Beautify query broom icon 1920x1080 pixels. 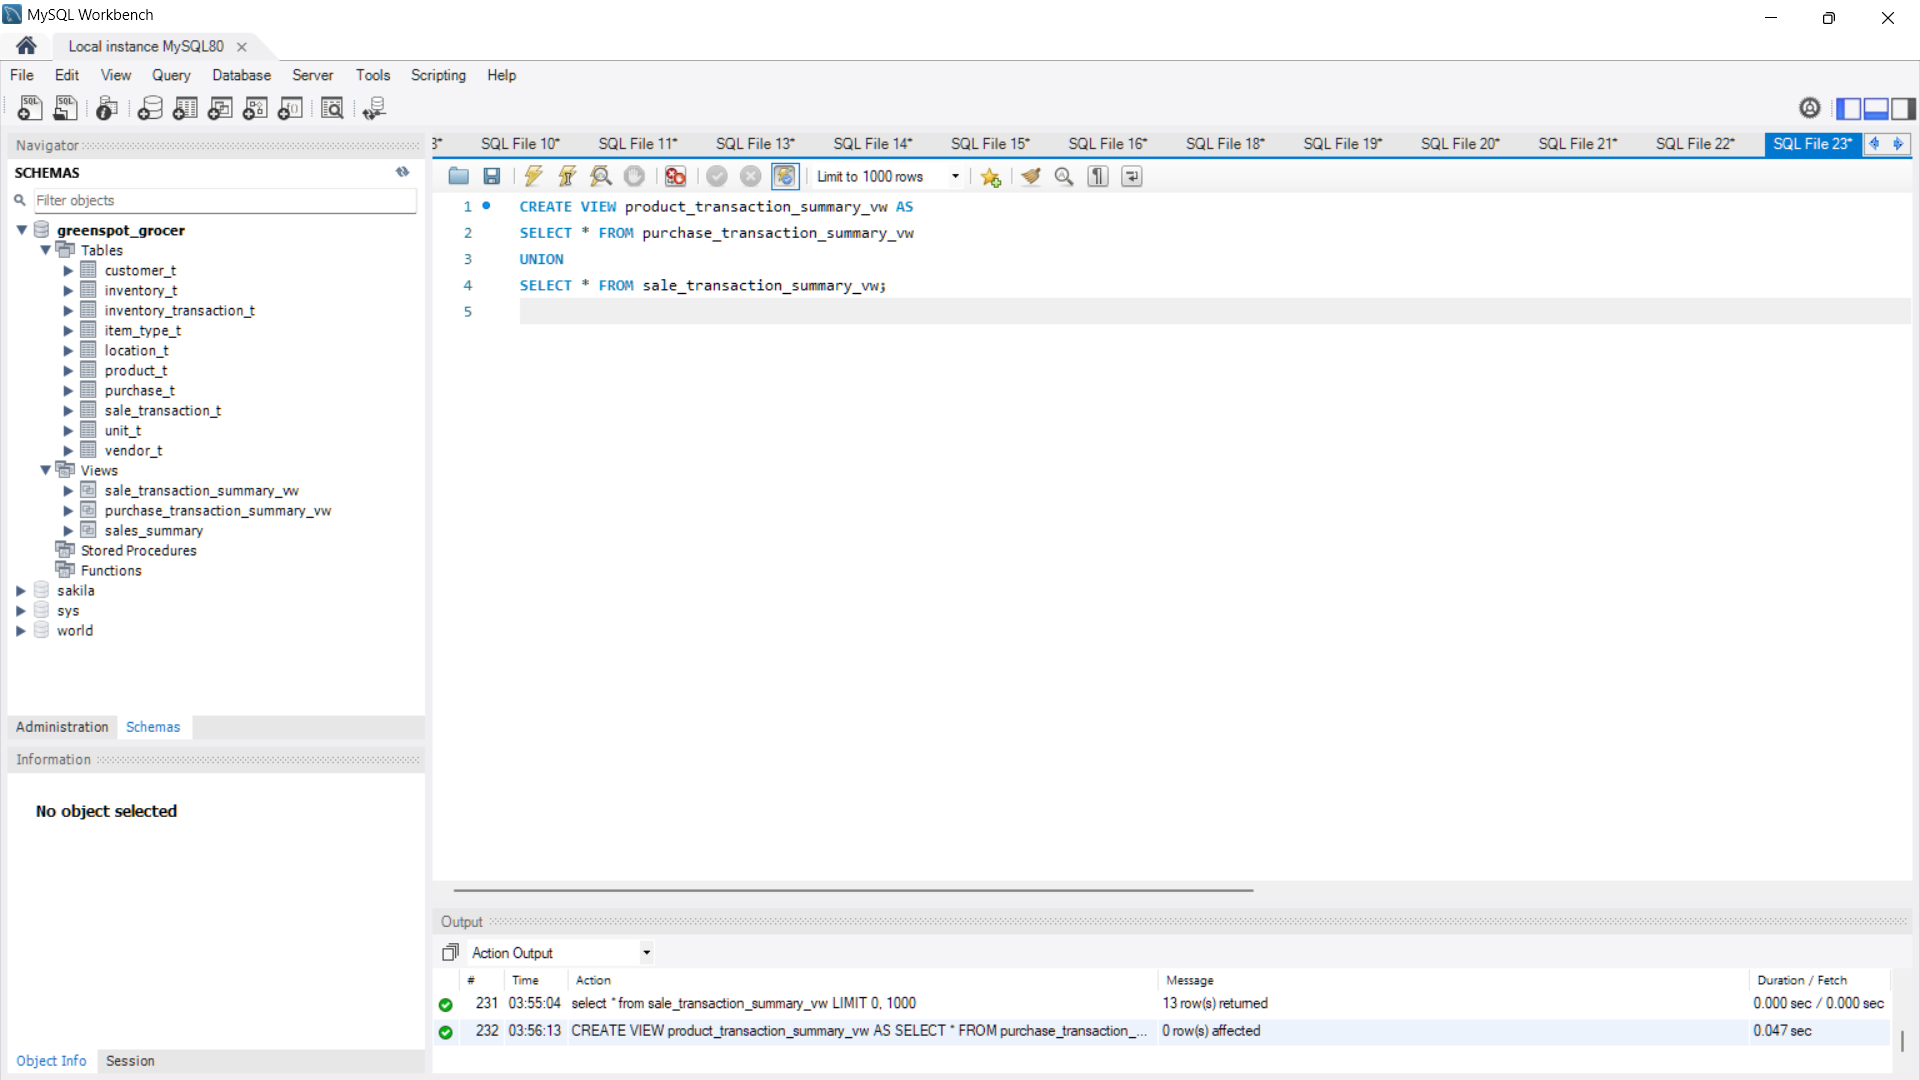coord(1031,176)
